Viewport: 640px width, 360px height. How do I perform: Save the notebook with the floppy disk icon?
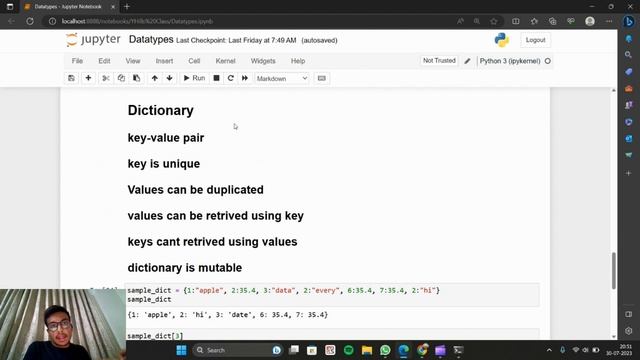pos(71,78)
